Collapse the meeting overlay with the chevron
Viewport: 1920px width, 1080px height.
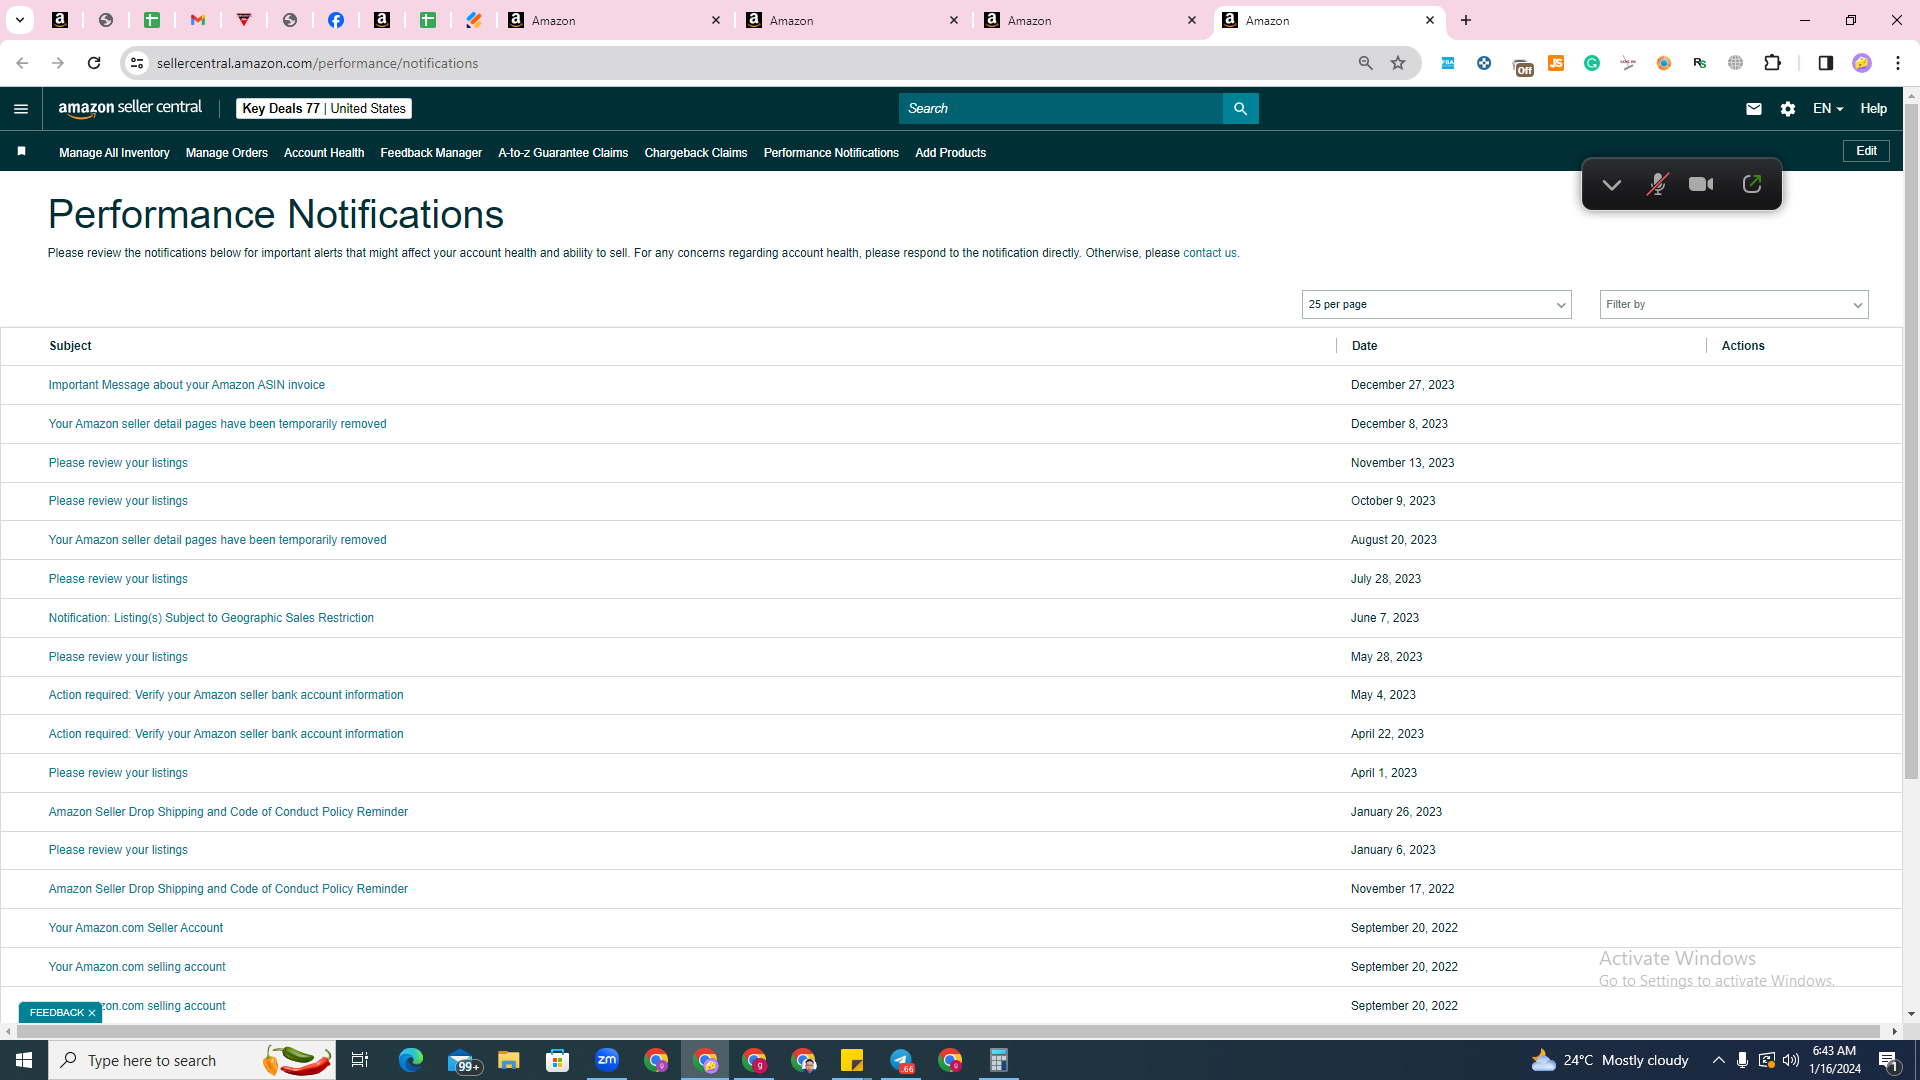(x=1611, y=184)
